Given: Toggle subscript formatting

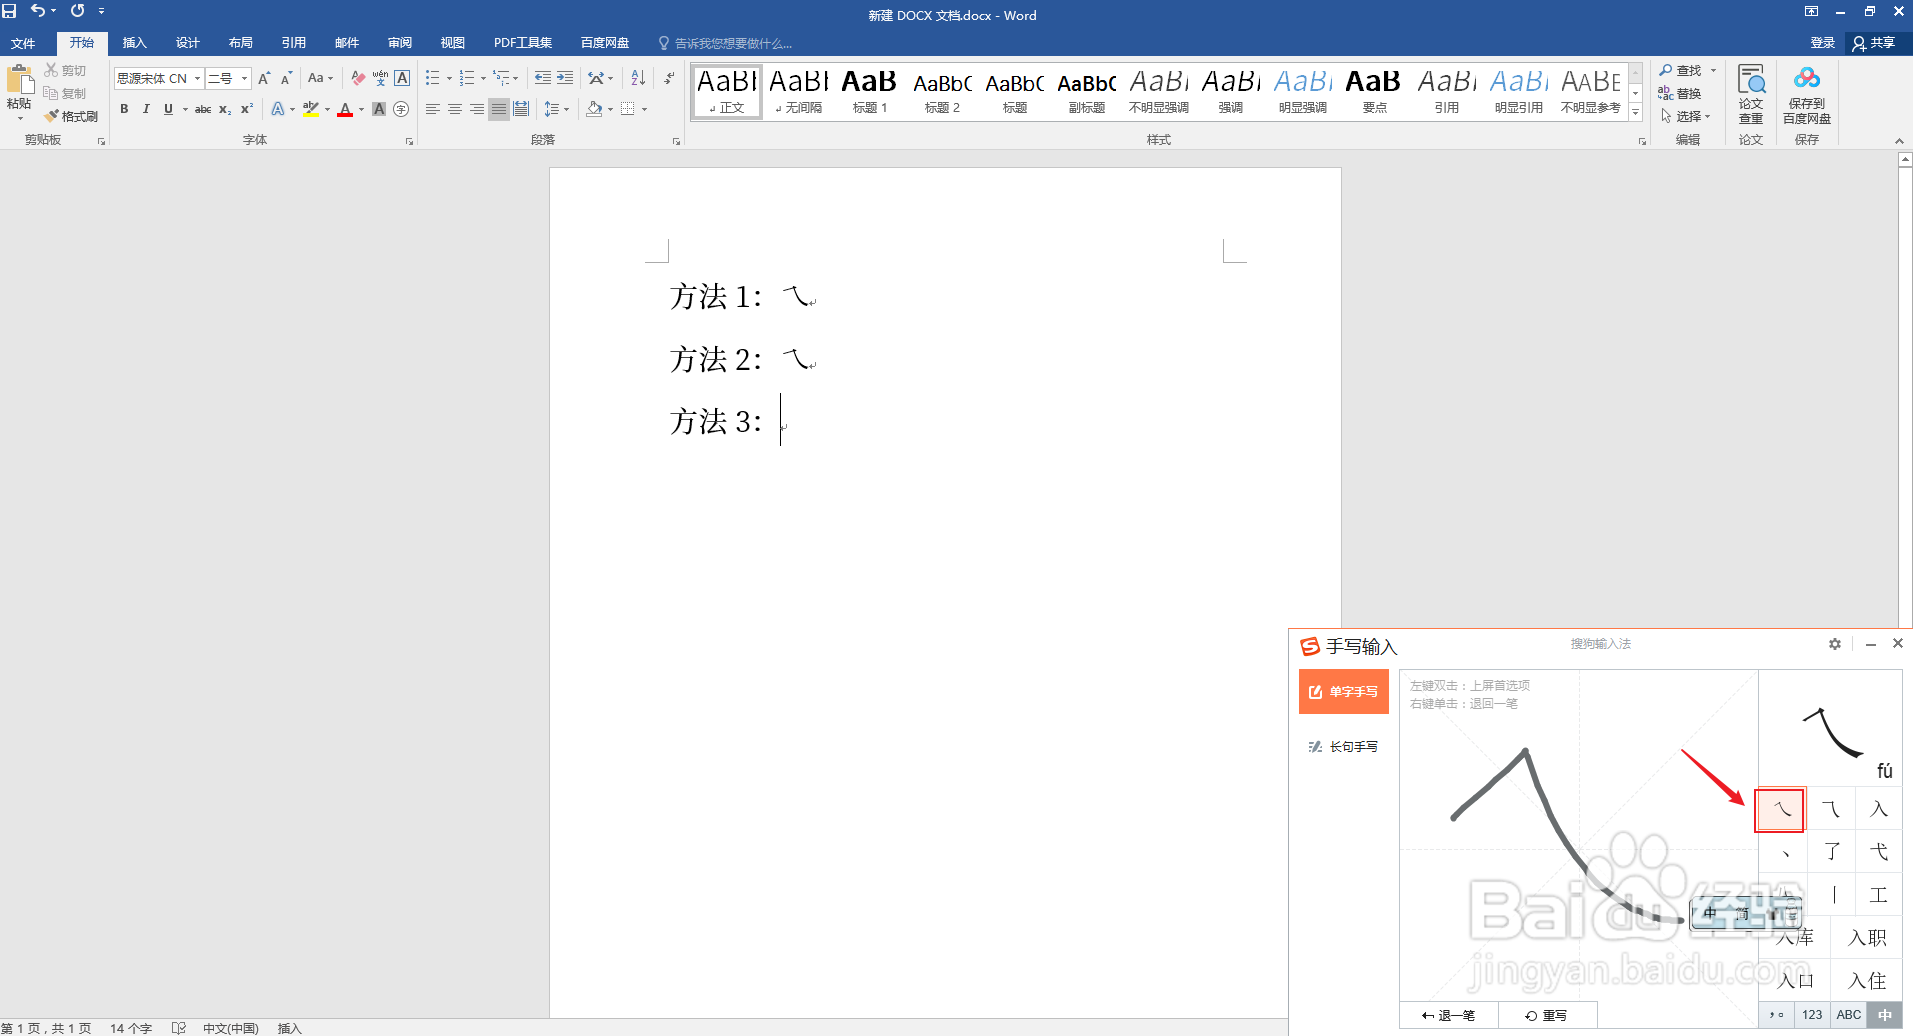Looking at the screenshot, I should coord(225,109).
